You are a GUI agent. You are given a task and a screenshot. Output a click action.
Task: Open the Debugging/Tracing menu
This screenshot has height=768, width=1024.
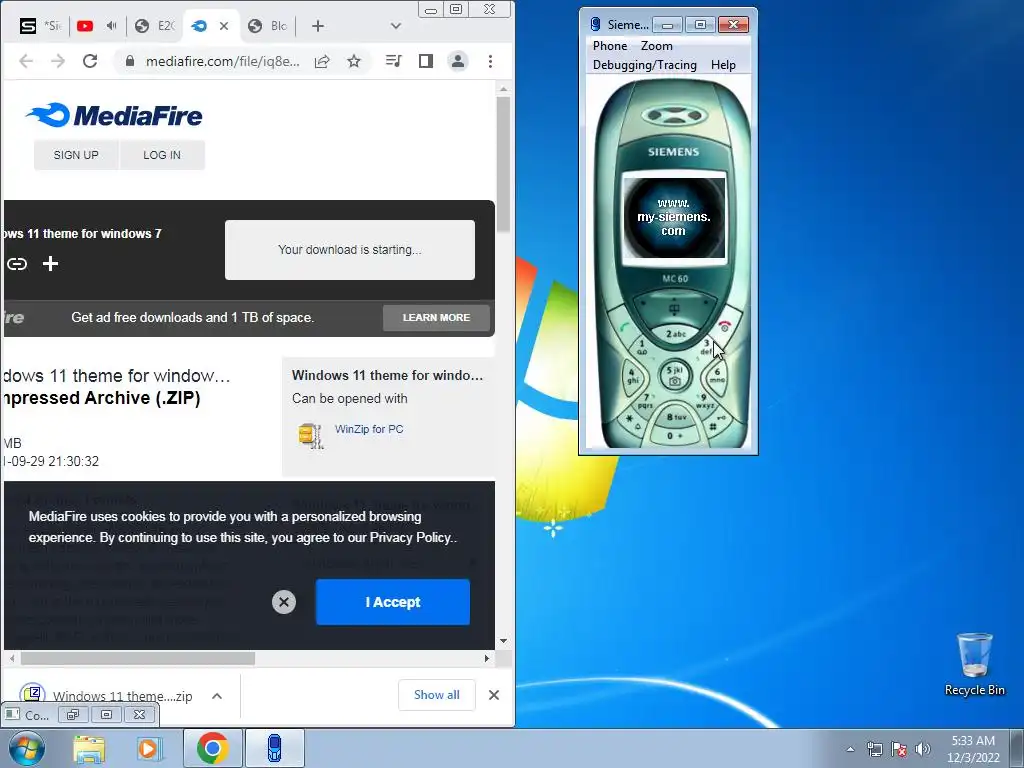click(645, 65)
